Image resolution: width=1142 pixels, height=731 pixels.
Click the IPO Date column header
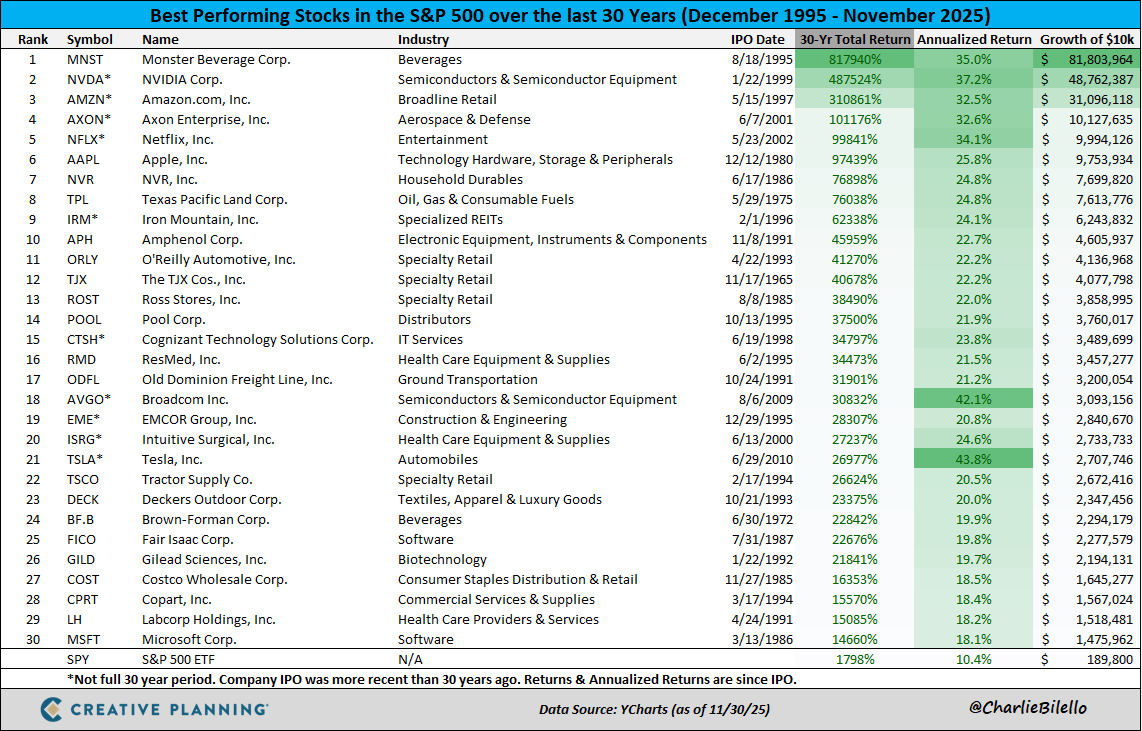pos(757,40)
